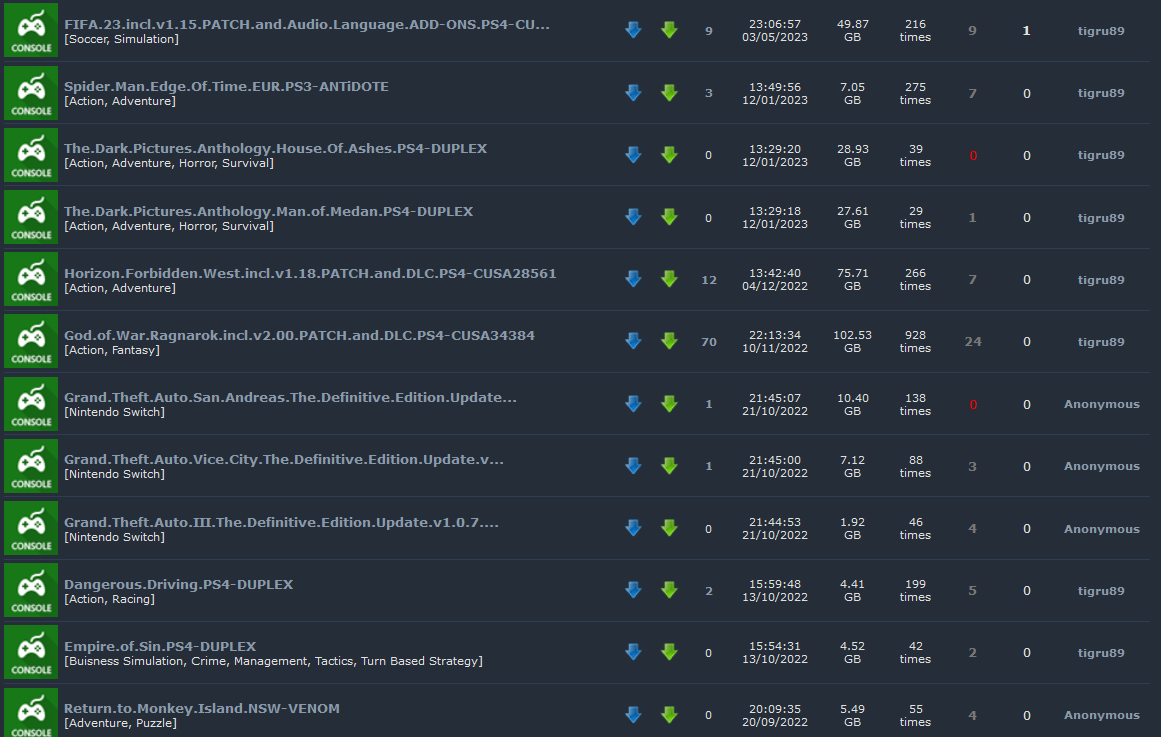Click the console category icon for FIFA.23
The image size is (1161, 737).
[x=31, y=30]
